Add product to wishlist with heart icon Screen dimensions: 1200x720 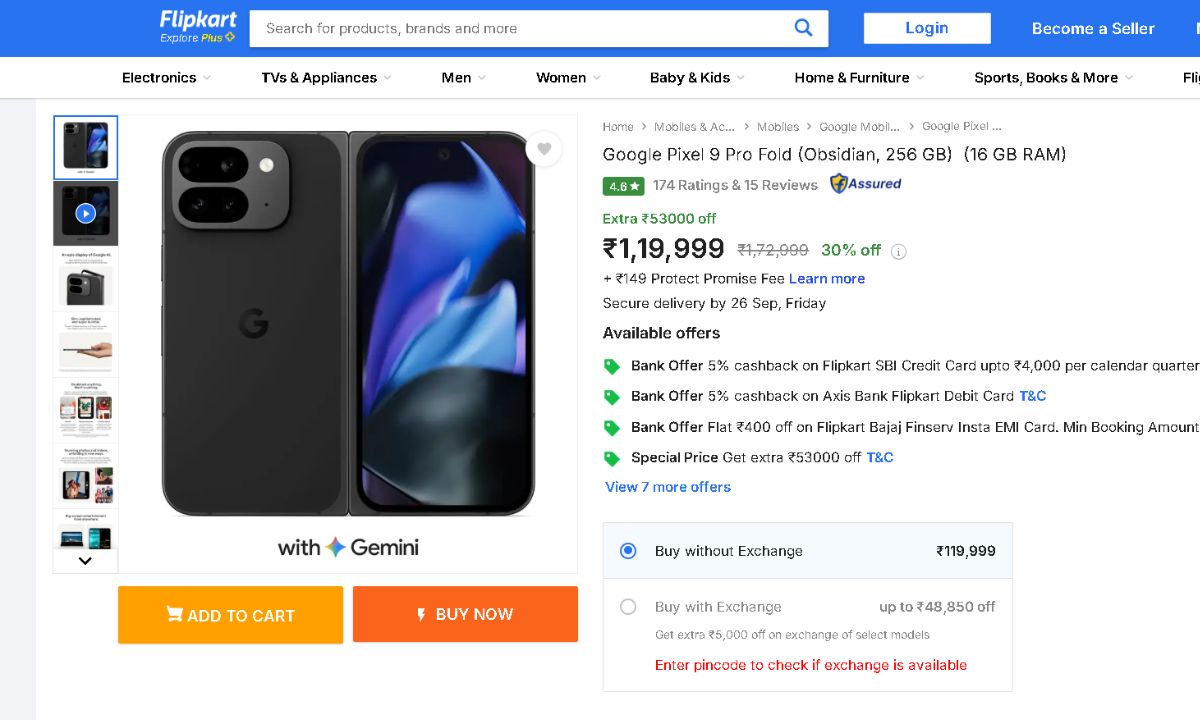[544, 149]
